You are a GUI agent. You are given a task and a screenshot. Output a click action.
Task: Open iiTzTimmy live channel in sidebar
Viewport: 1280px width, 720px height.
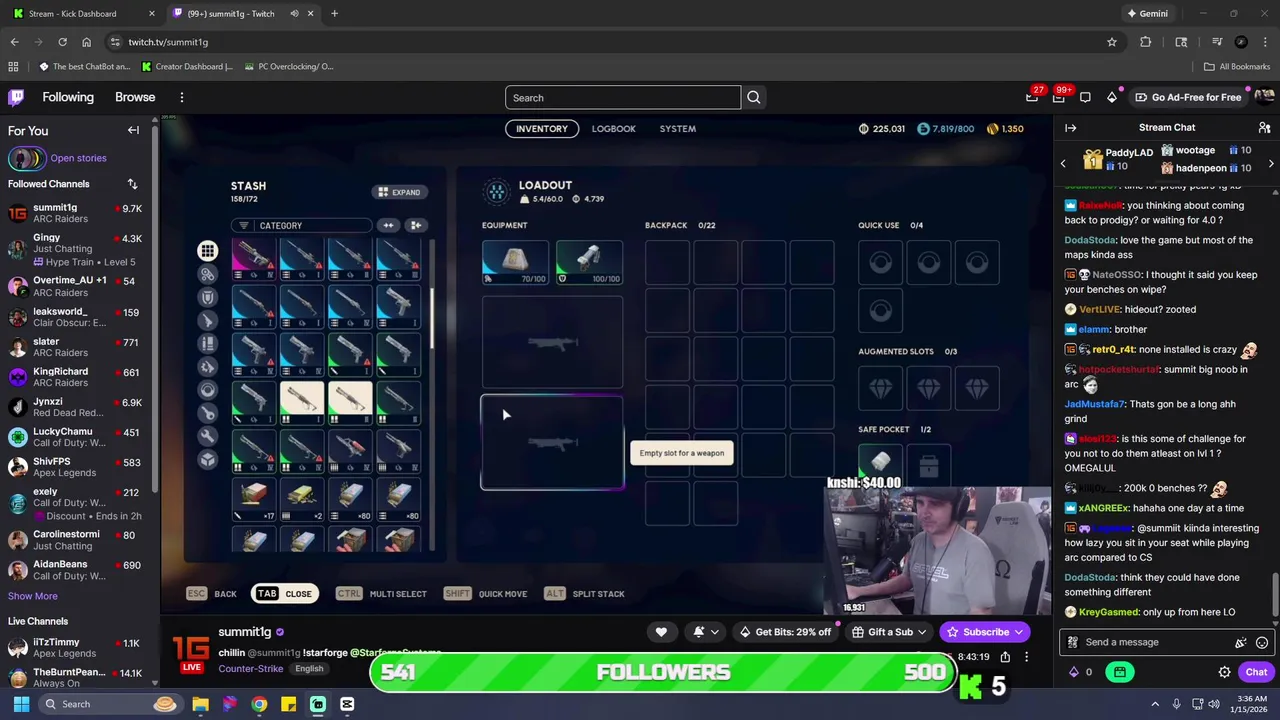pyautogui.click(x=78, y=648)
